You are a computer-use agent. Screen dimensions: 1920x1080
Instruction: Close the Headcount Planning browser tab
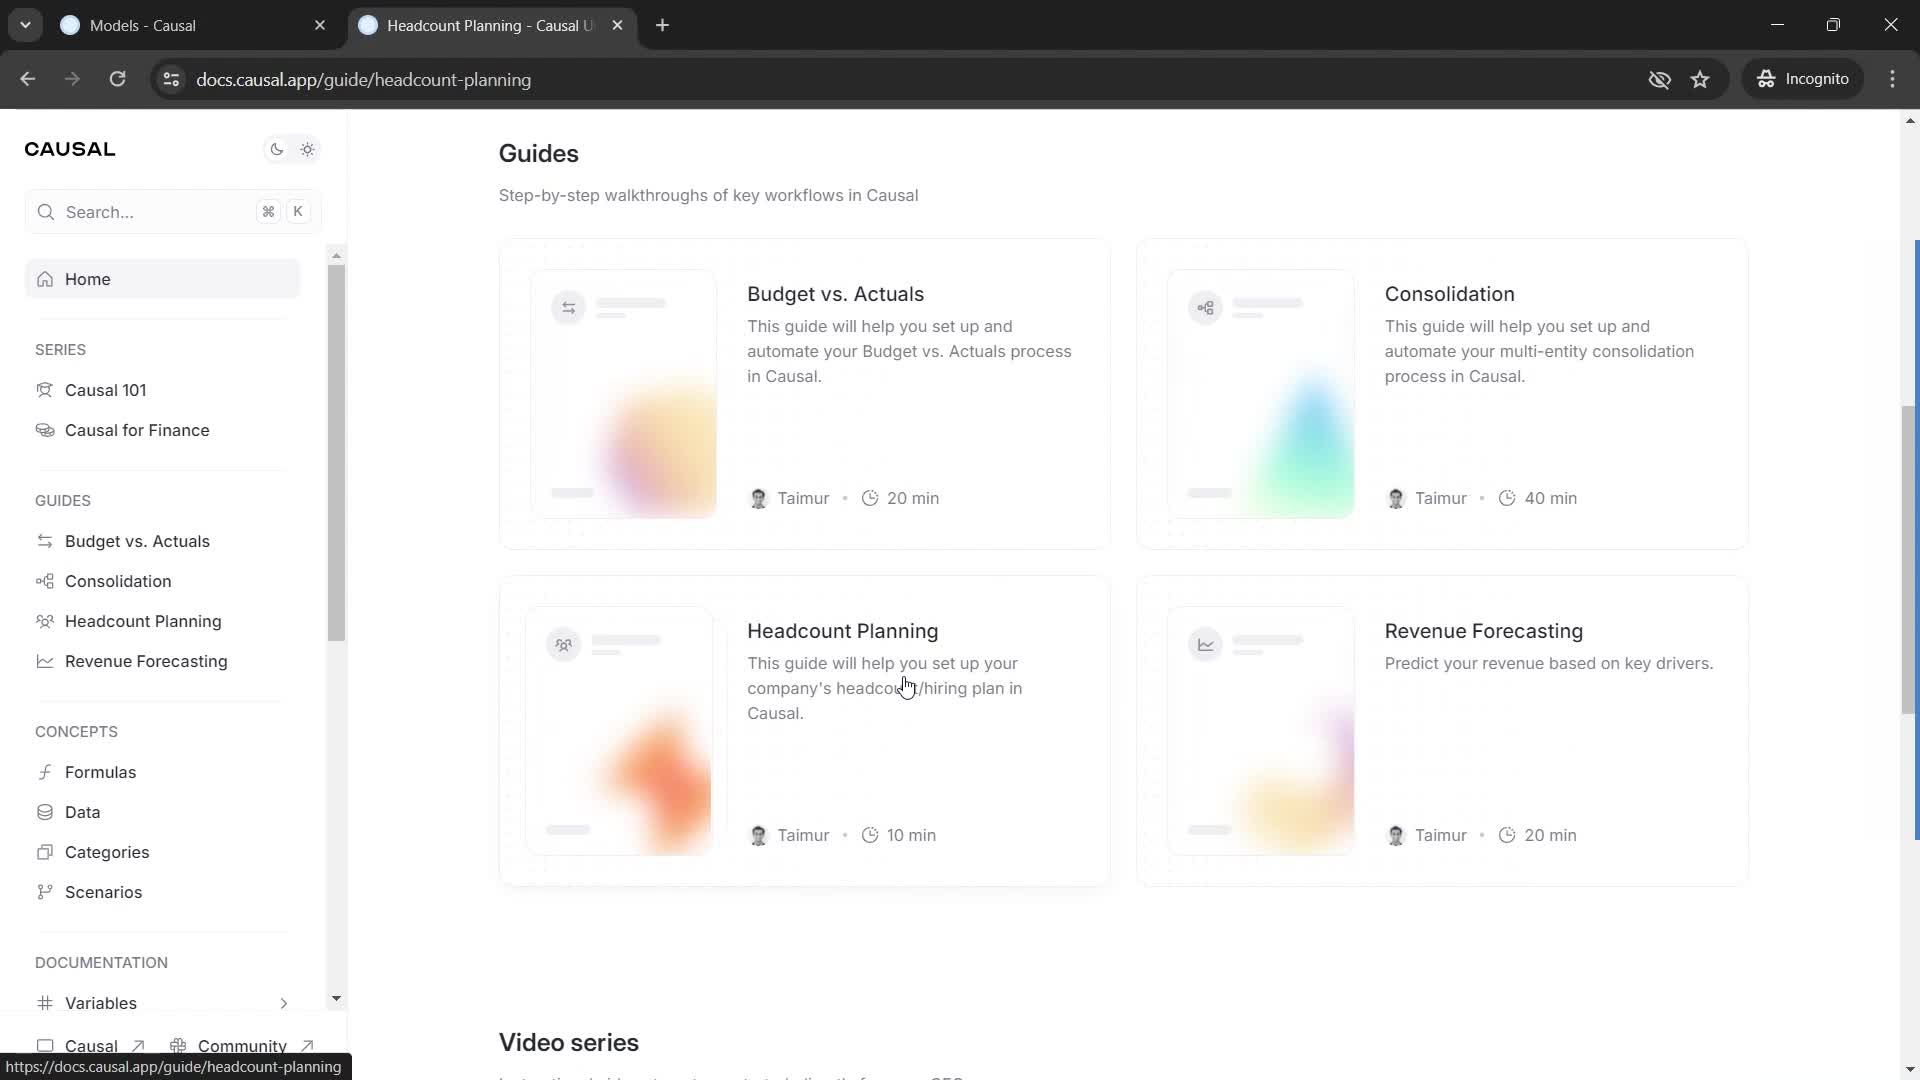pos(617,26)
